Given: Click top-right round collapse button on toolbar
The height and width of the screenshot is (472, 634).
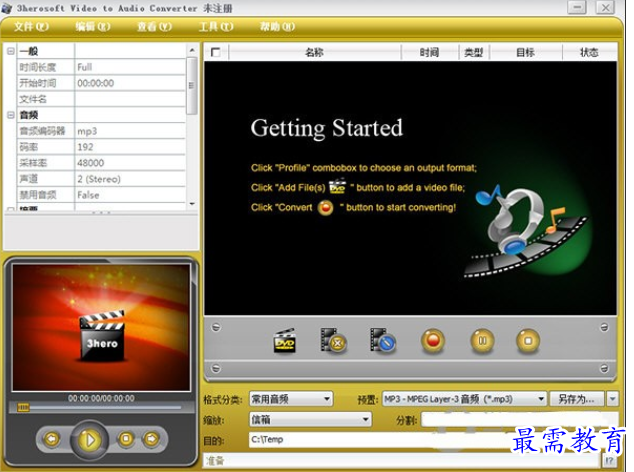Looking at the screenshot, I should click(x=604, y=327).
